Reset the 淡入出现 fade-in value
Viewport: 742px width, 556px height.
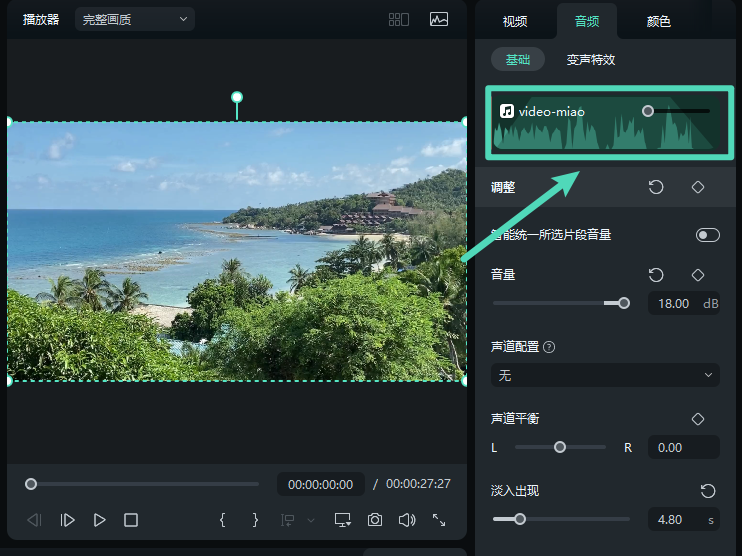pyautogui.click(x=708, y=491)
